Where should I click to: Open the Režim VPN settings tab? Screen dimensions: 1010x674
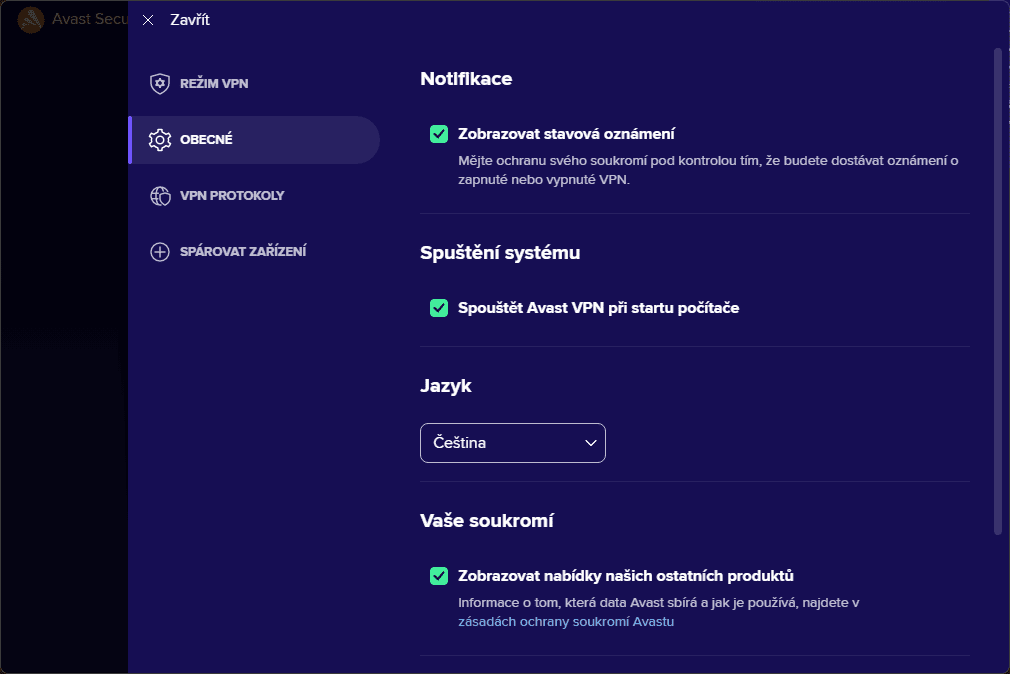214,84
